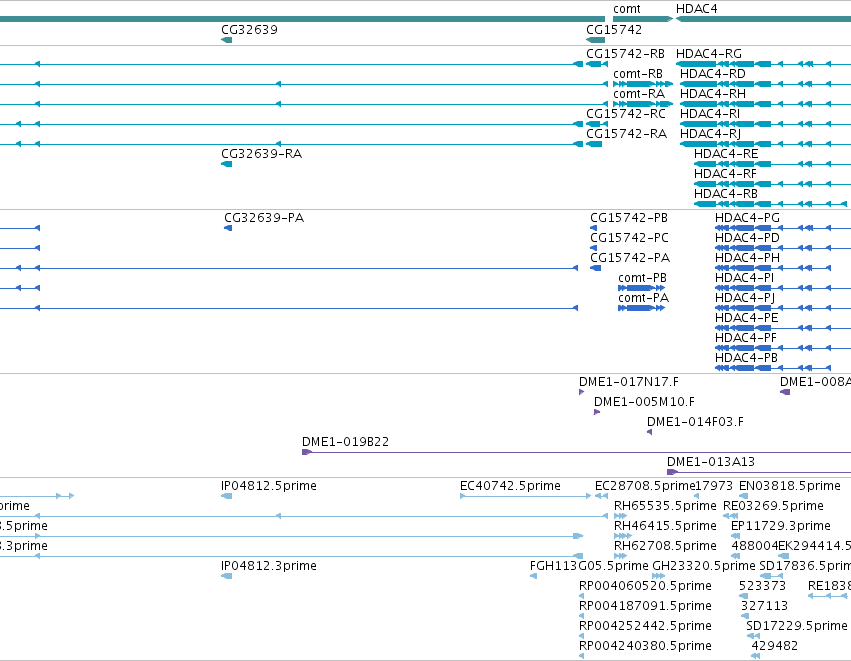Click transcript CG15742-RA
Screen dimensions: 851x661
(x=626, y=134)
